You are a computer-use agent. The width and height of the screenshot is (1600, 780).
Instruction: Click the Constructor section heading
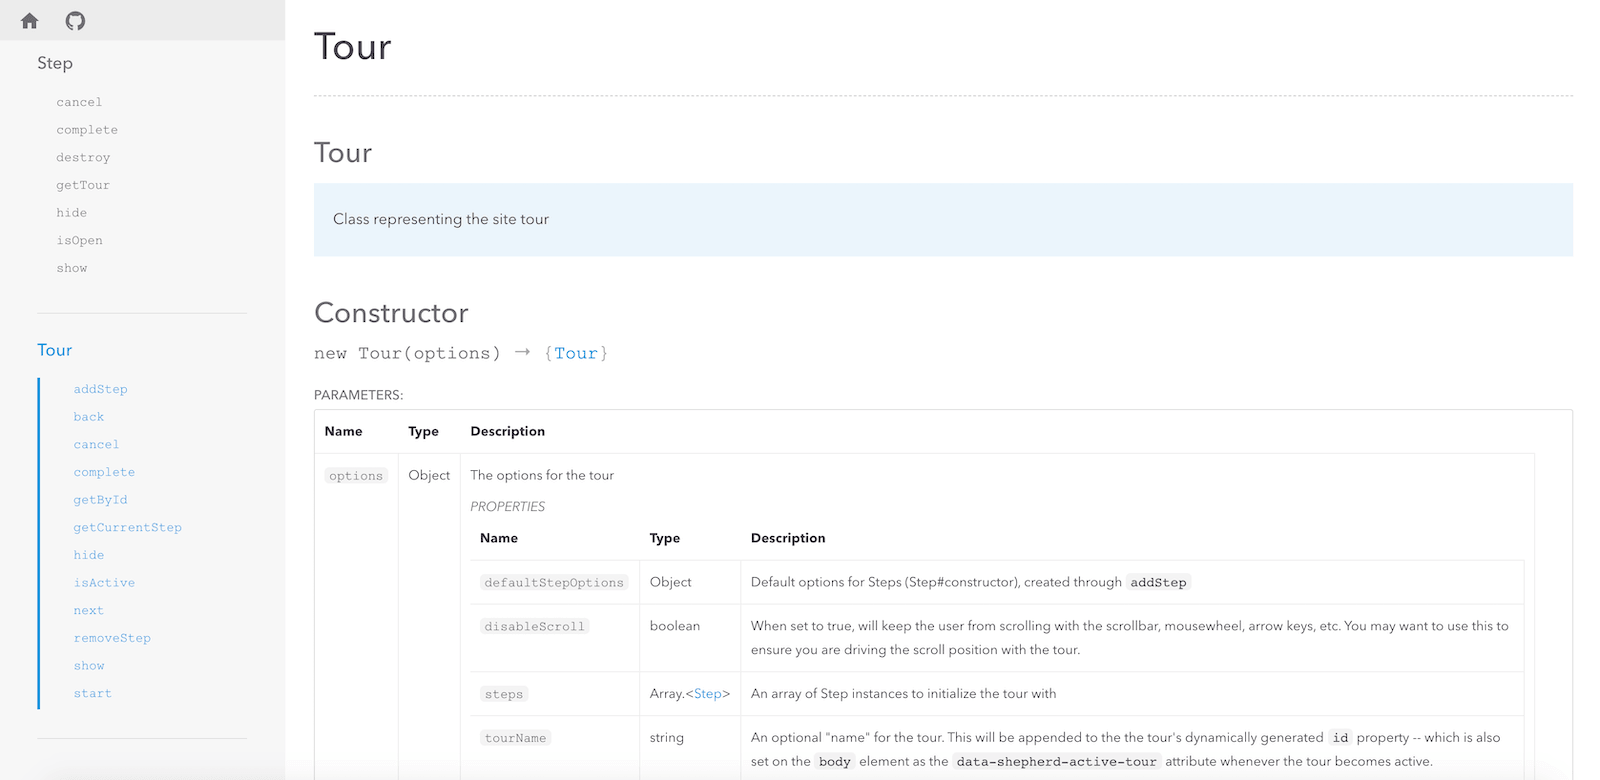coord(391,313)
